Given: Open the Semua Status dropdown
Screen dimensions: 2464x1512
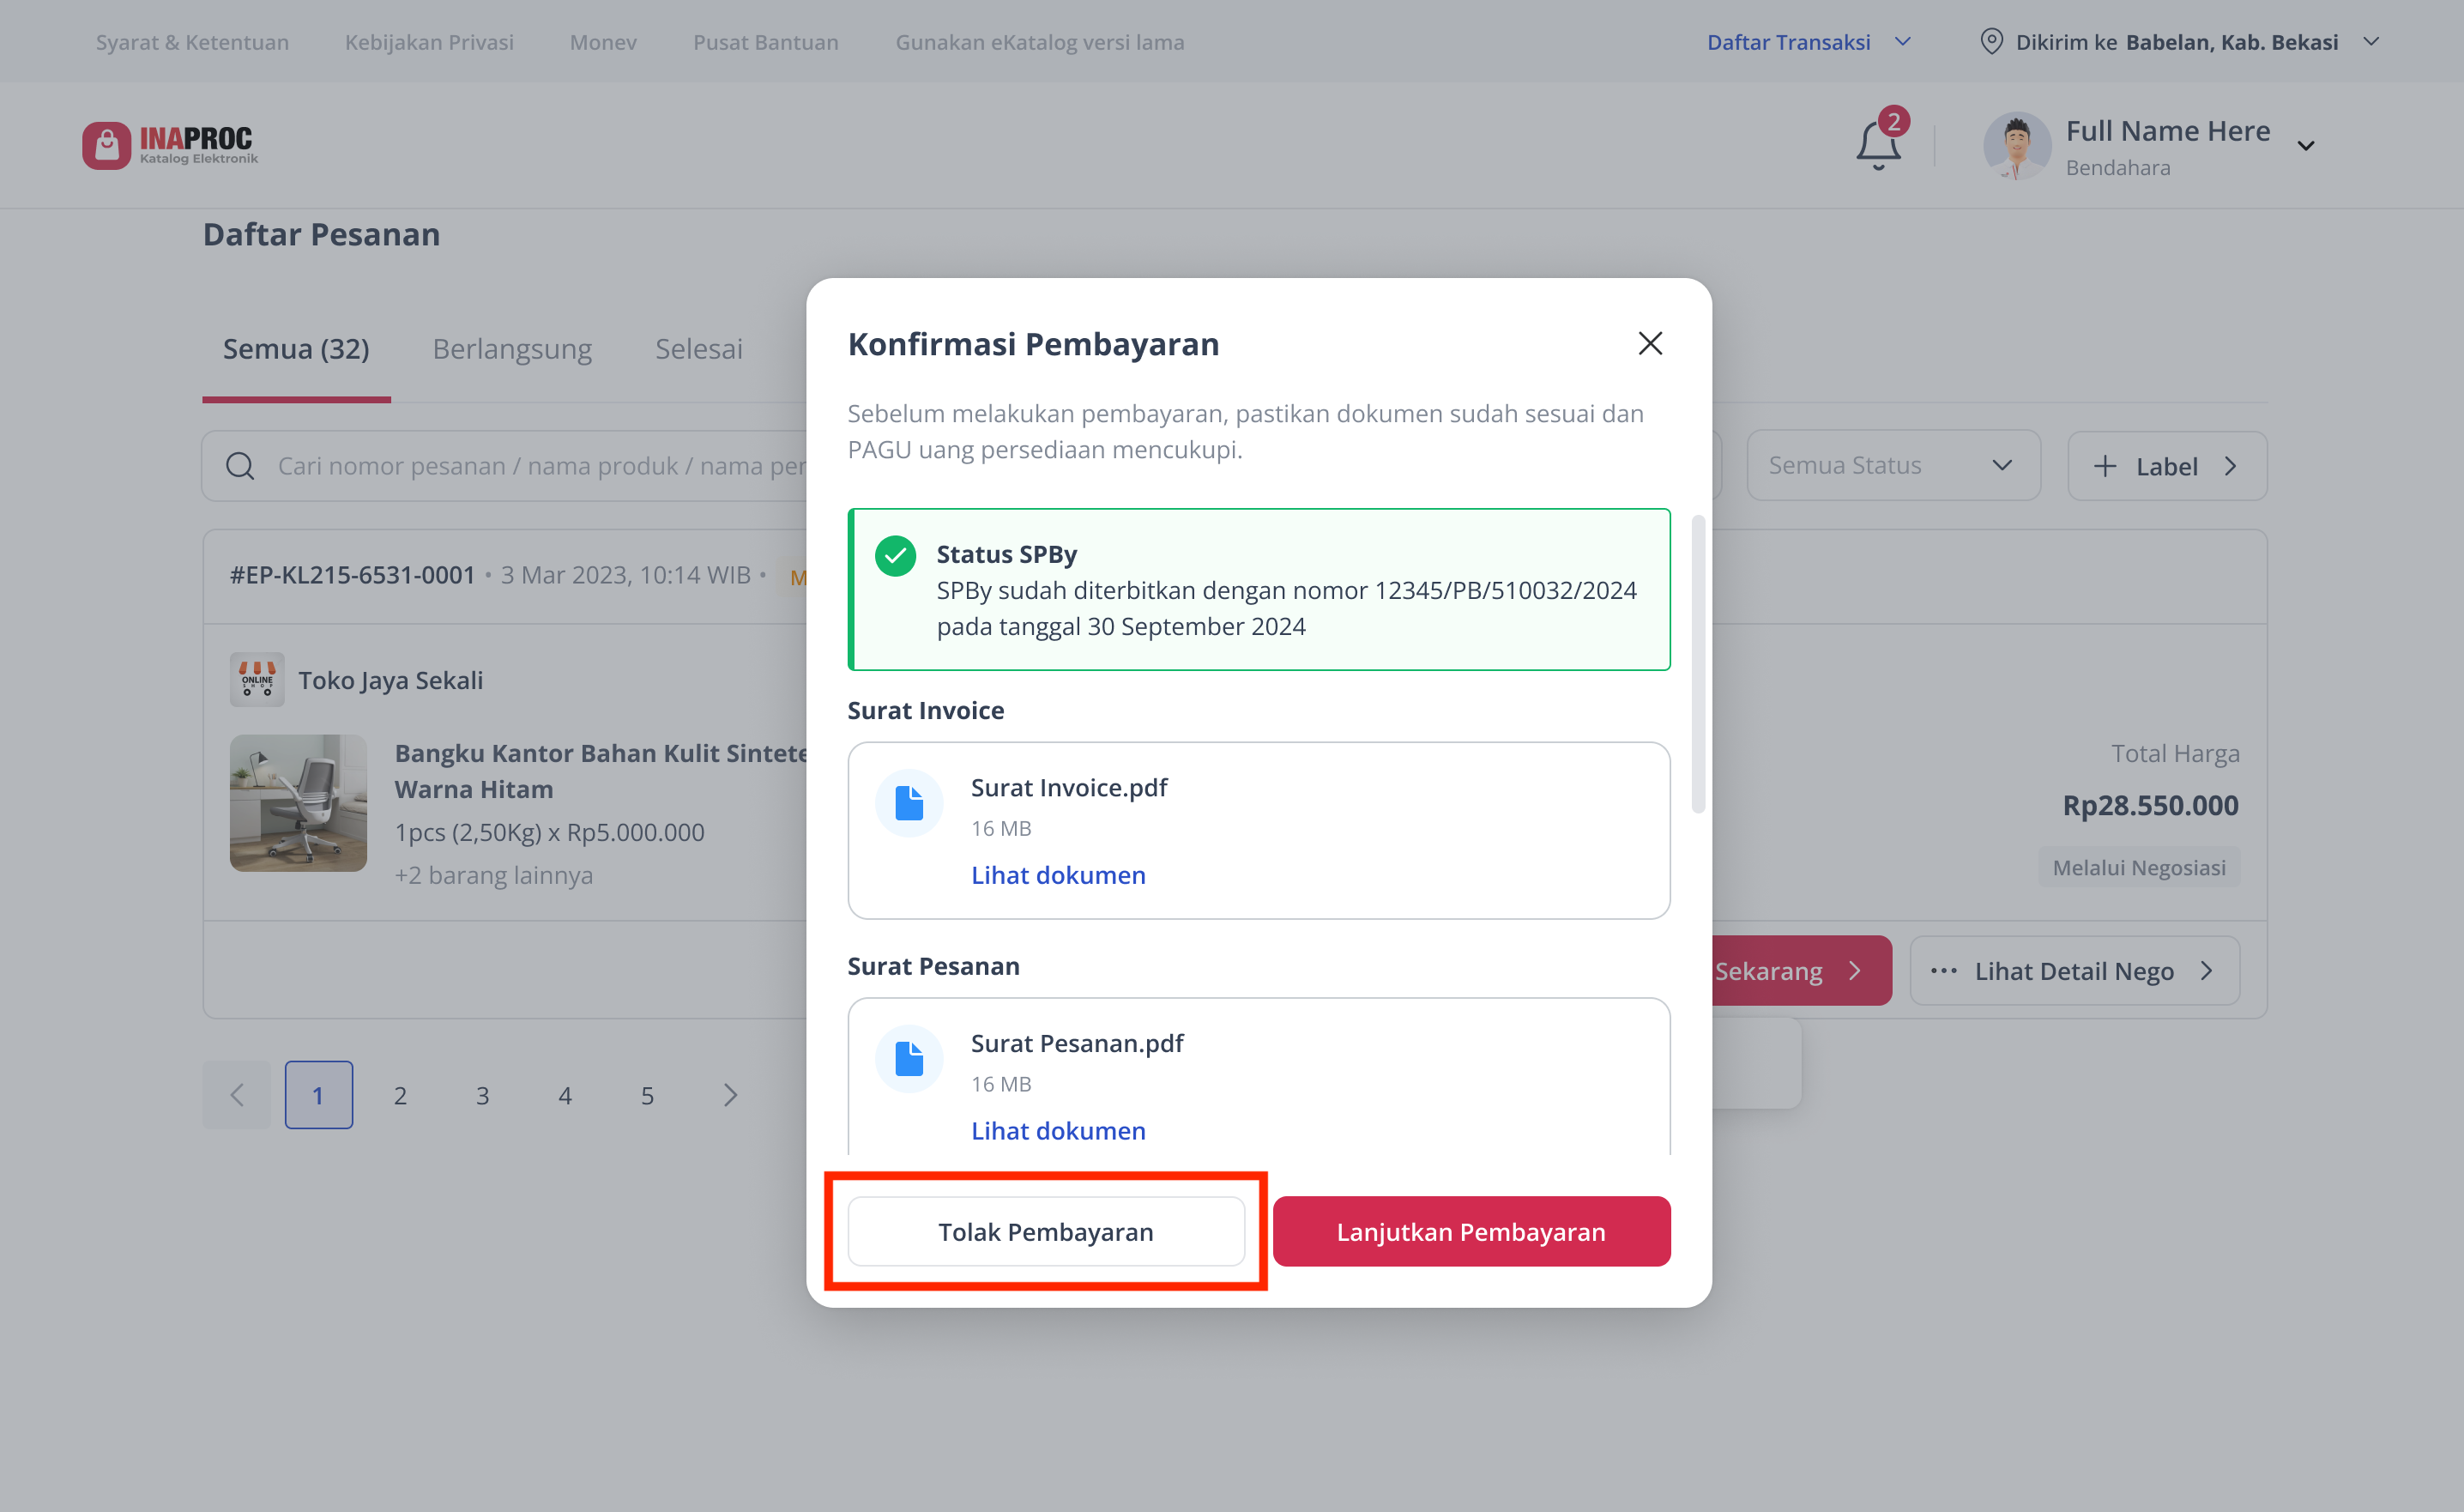Looking at the screenshot, I should [1893, 466].
